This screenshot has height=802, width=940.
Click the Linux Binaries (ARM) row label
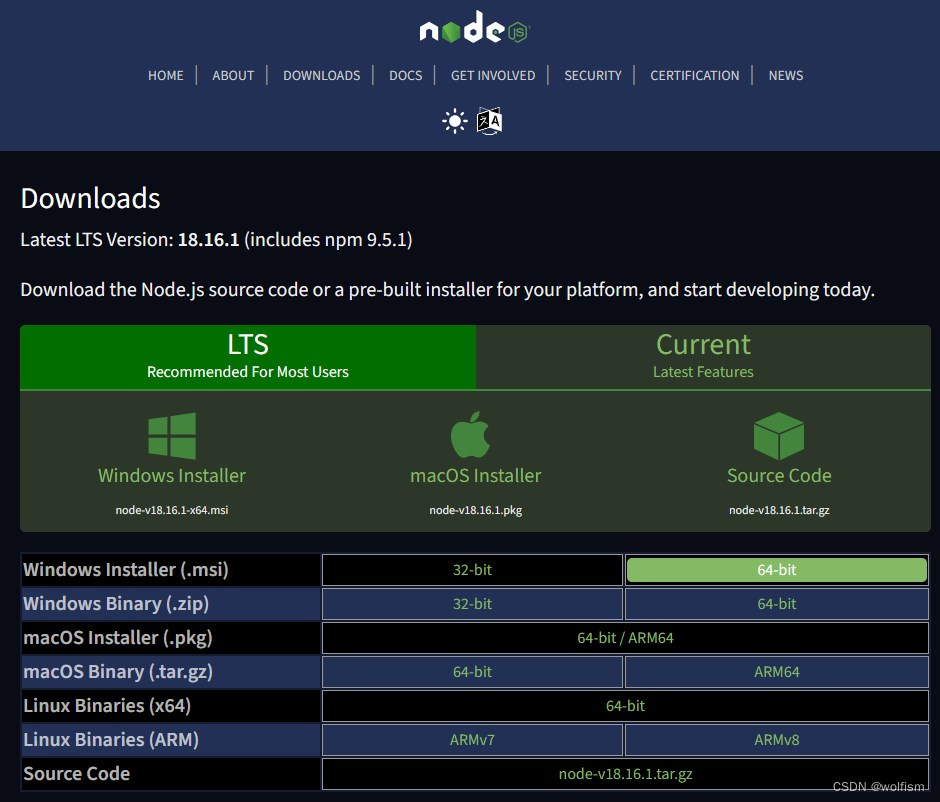111,740
